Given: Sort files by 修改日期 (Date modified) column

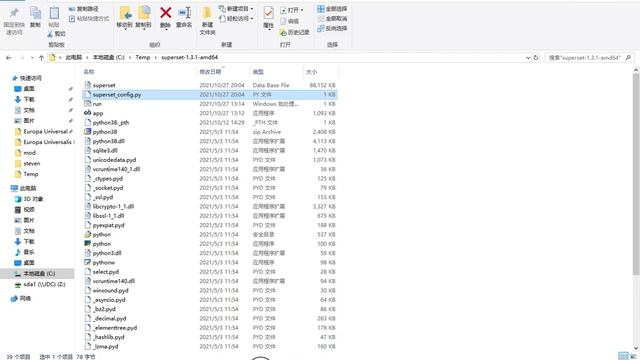Looking at the screenshot, I should (210, 72).
